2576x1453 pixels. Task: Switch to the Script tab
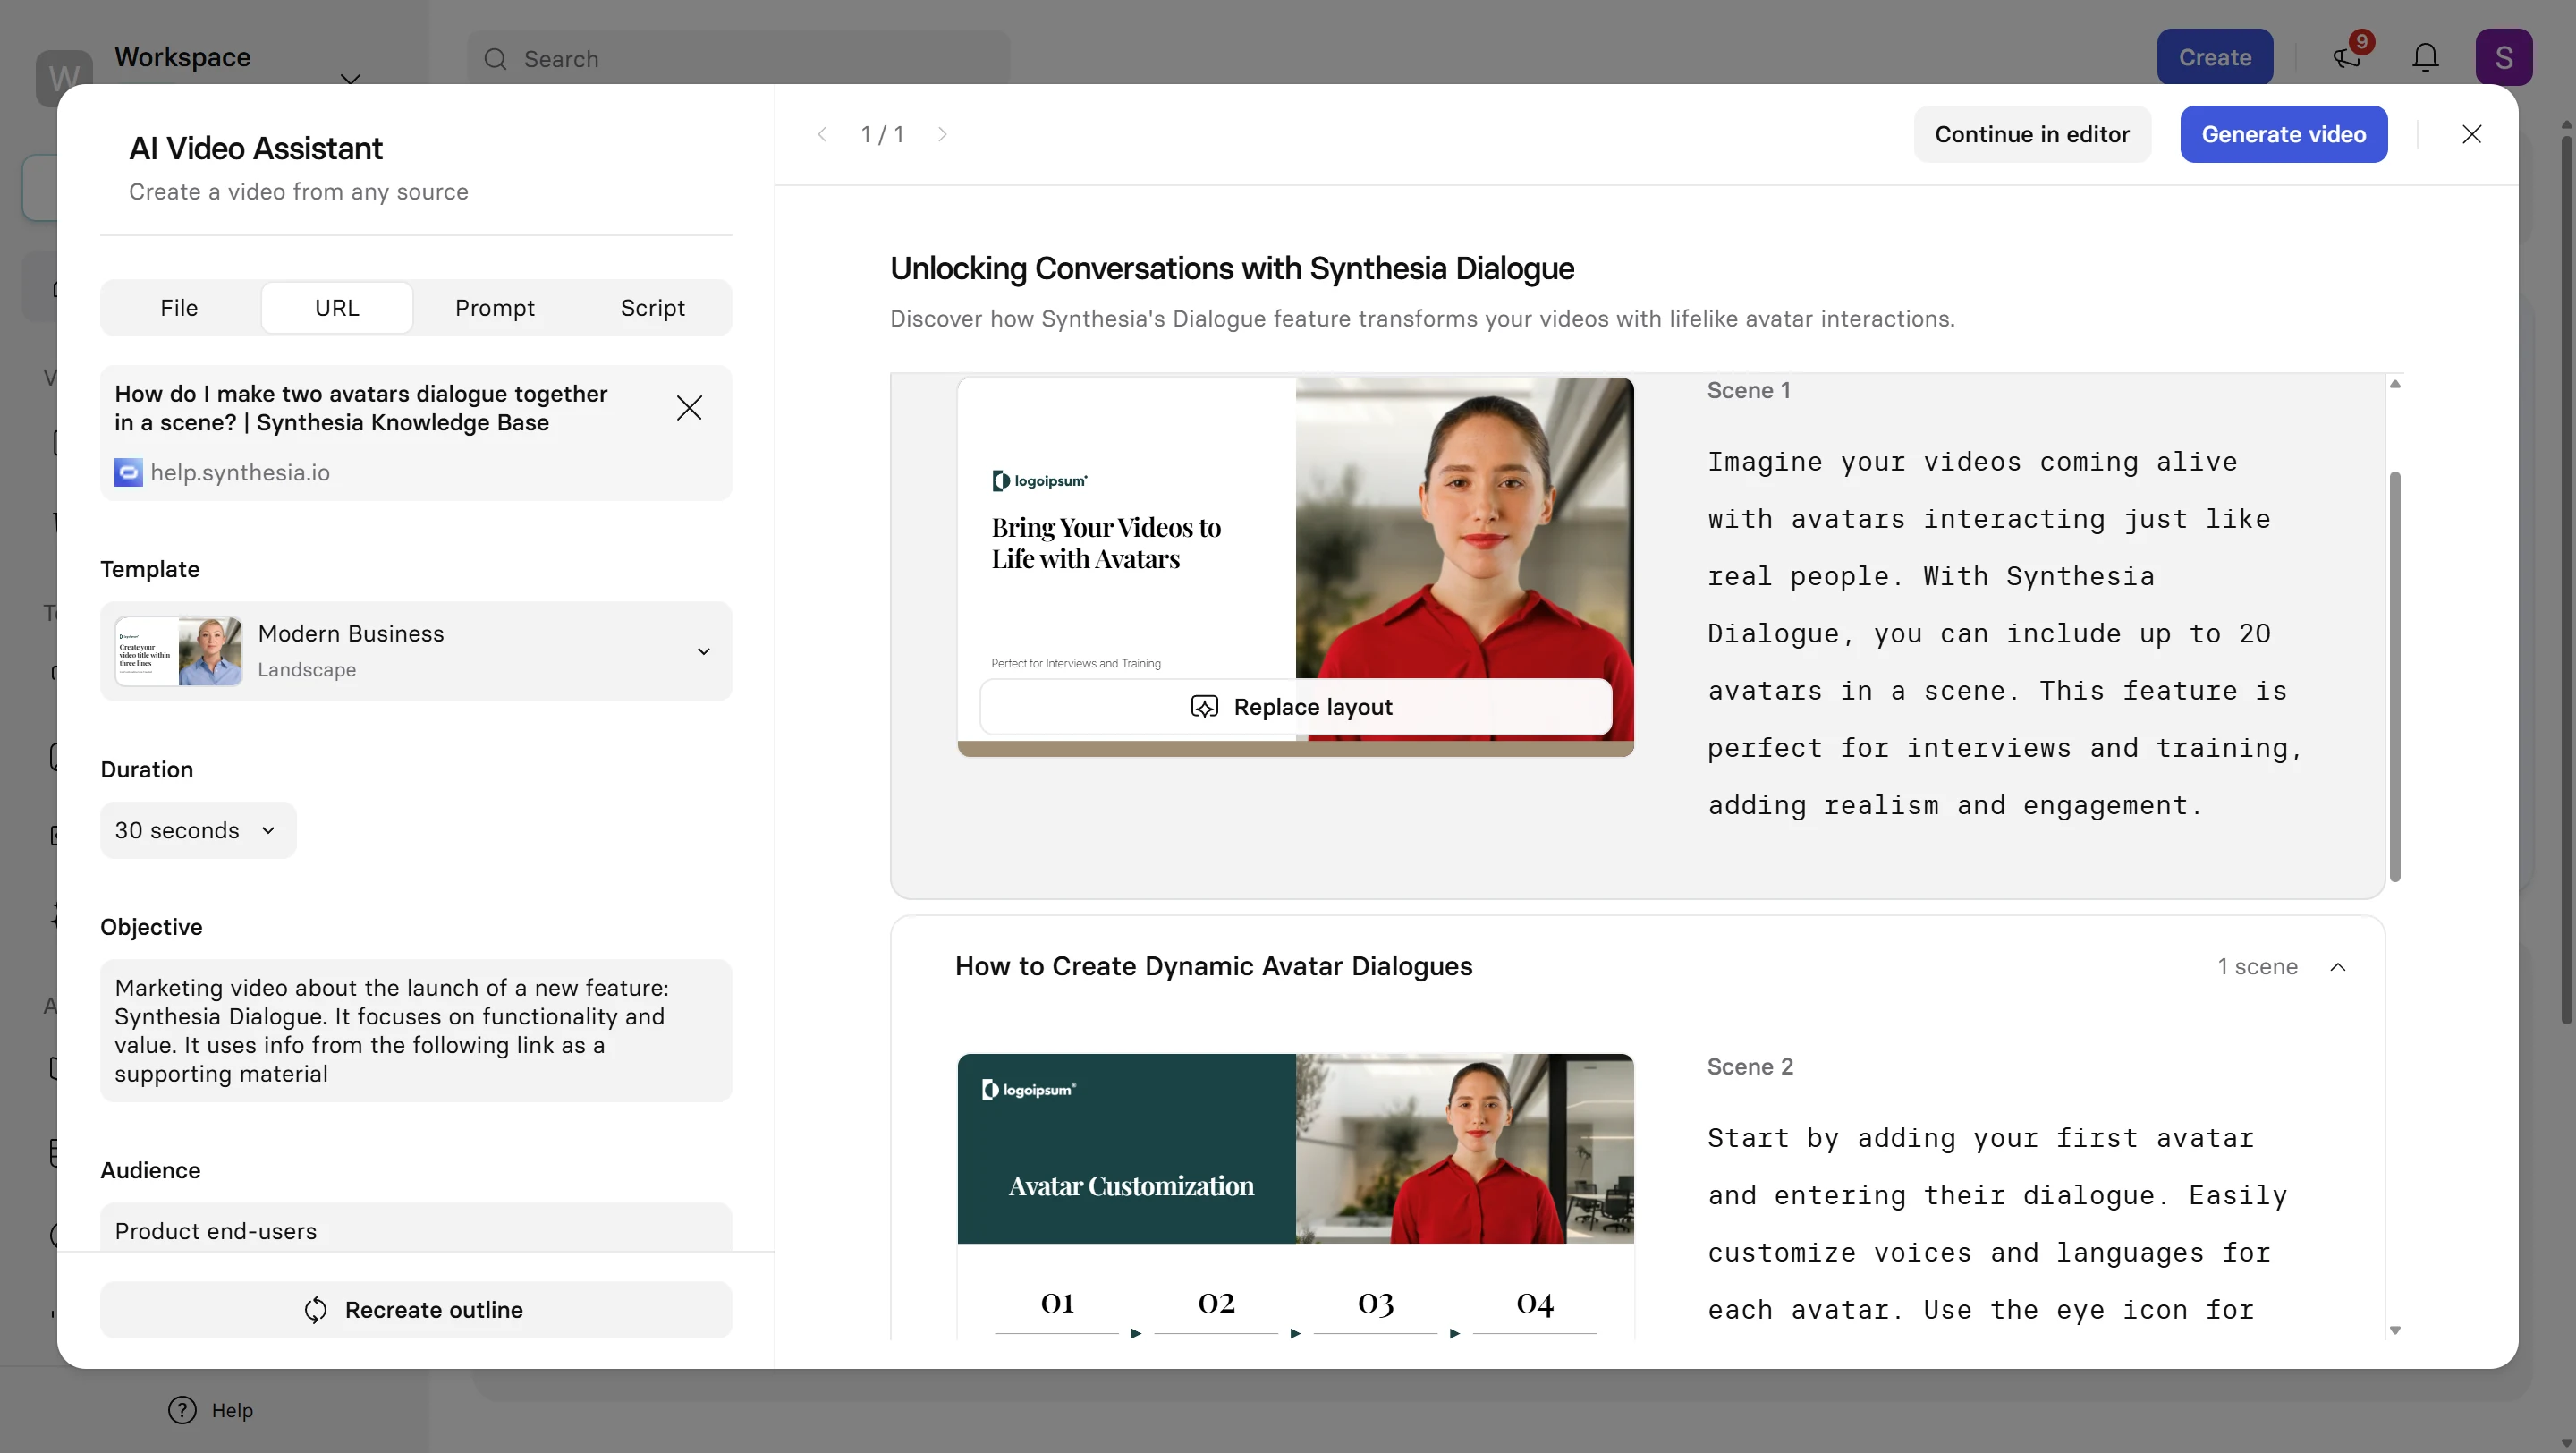(x=652, y=308)
